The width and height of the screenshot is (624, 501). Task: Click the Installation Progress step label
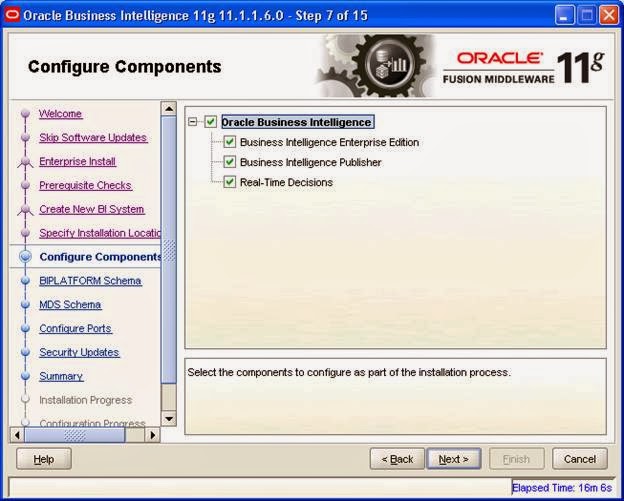pyautogui.click(x=86, y=400)
